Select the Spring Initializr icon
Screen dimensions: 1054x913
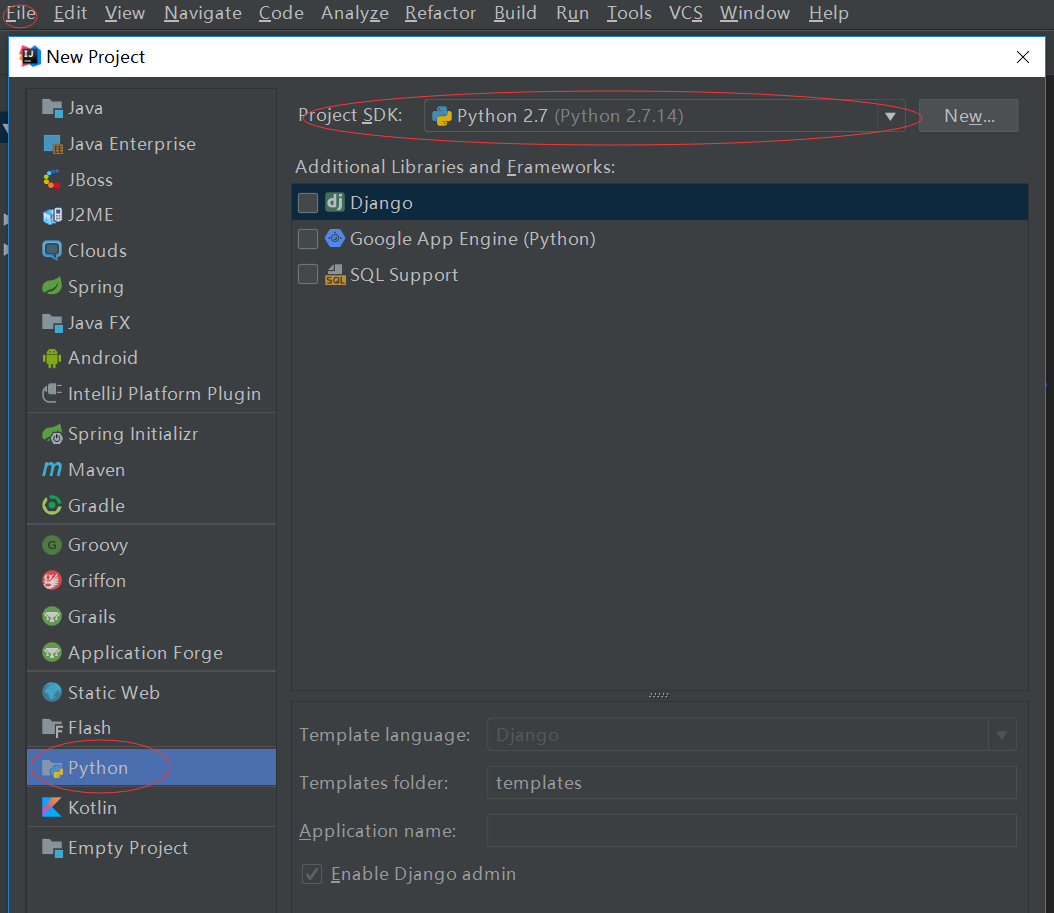pos(52,434)
